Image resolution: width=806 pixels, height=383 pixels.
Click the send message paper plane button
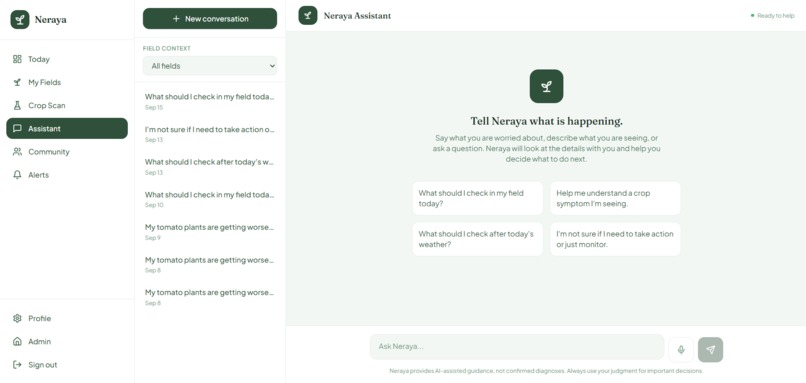click(710, 350)
